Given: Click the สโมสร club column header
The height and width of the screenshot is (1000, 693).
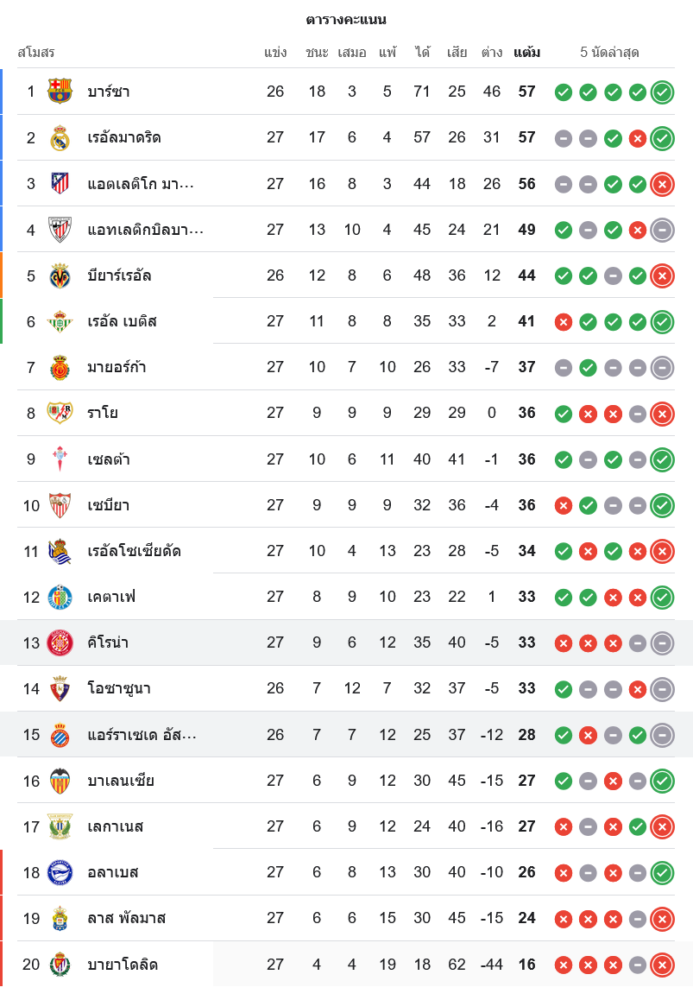Looking at the screenshot, I should tap(36, 52).
